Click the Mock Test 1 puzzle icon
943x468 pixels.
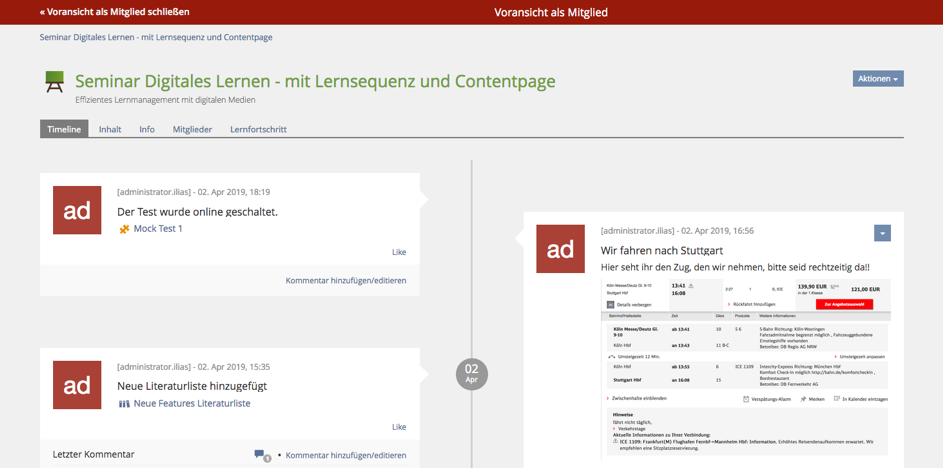[124, 229]
